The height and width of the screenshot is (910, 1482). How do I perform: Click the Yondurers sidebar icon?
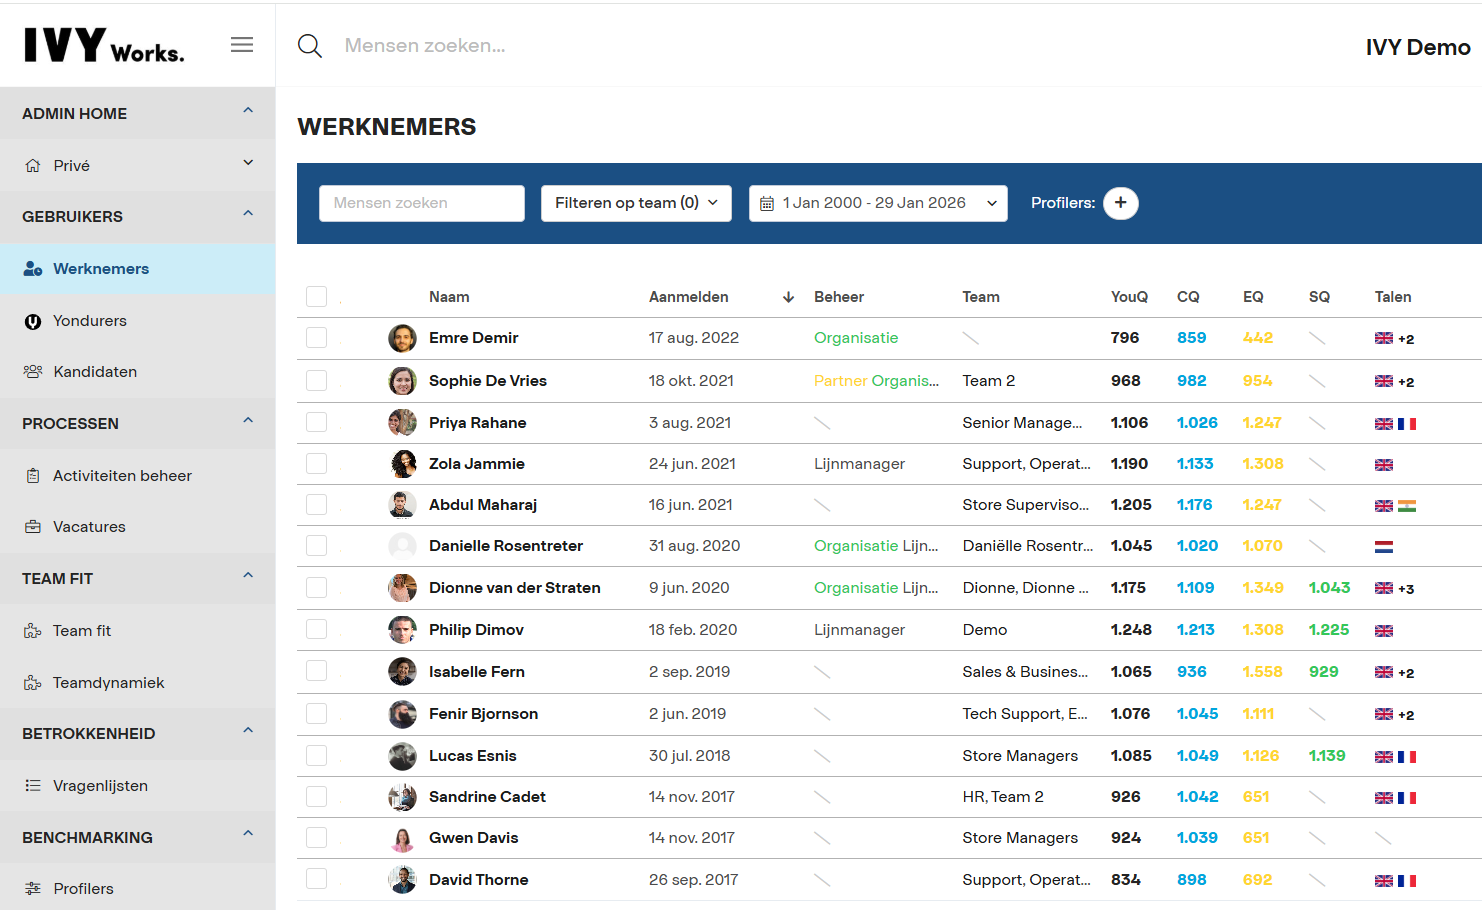(33, 321)
